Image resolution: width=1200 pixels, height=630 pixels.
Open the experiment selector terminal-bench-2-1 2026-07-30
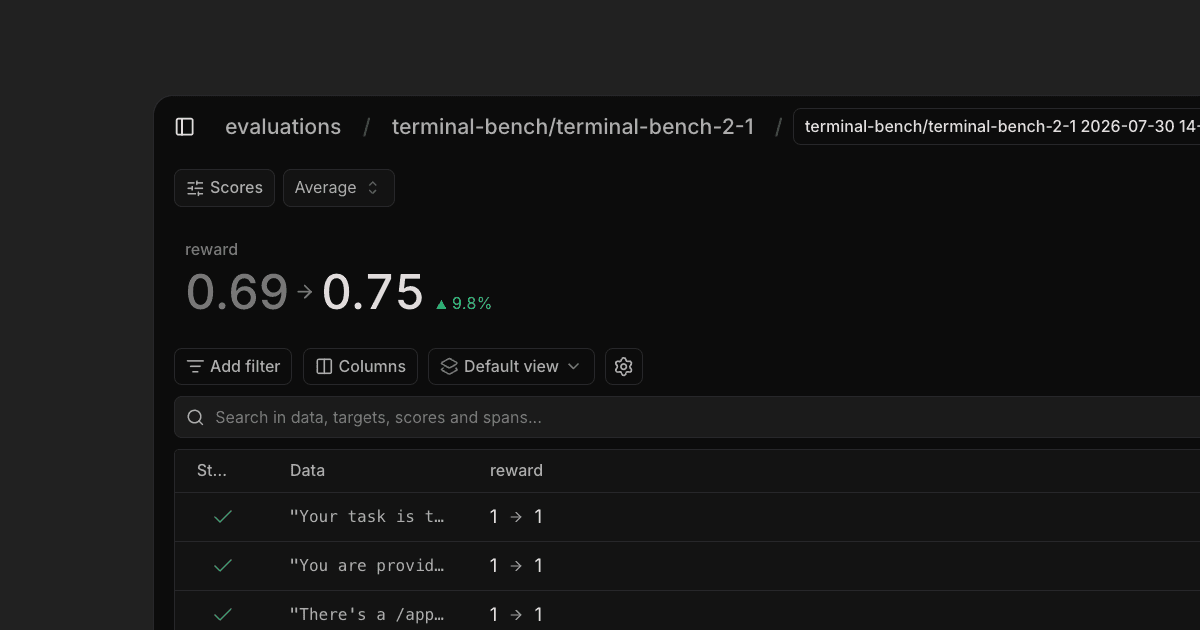(x=996, y=127)
